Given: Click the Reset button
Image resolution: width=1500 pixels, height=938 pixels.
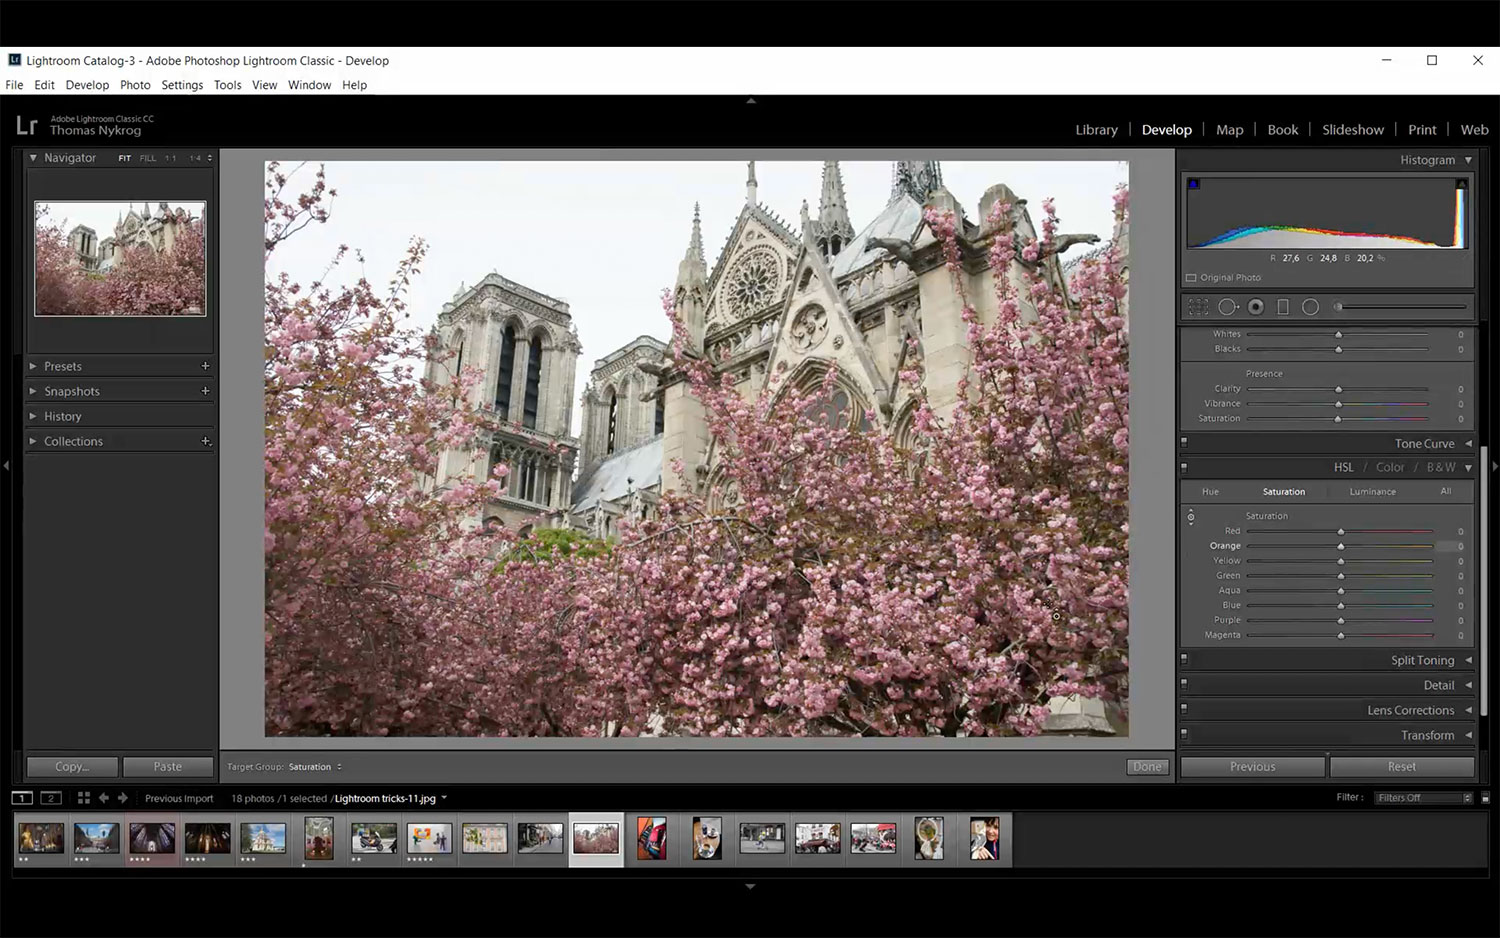Looking at the screenshot, I should 1401,767.
